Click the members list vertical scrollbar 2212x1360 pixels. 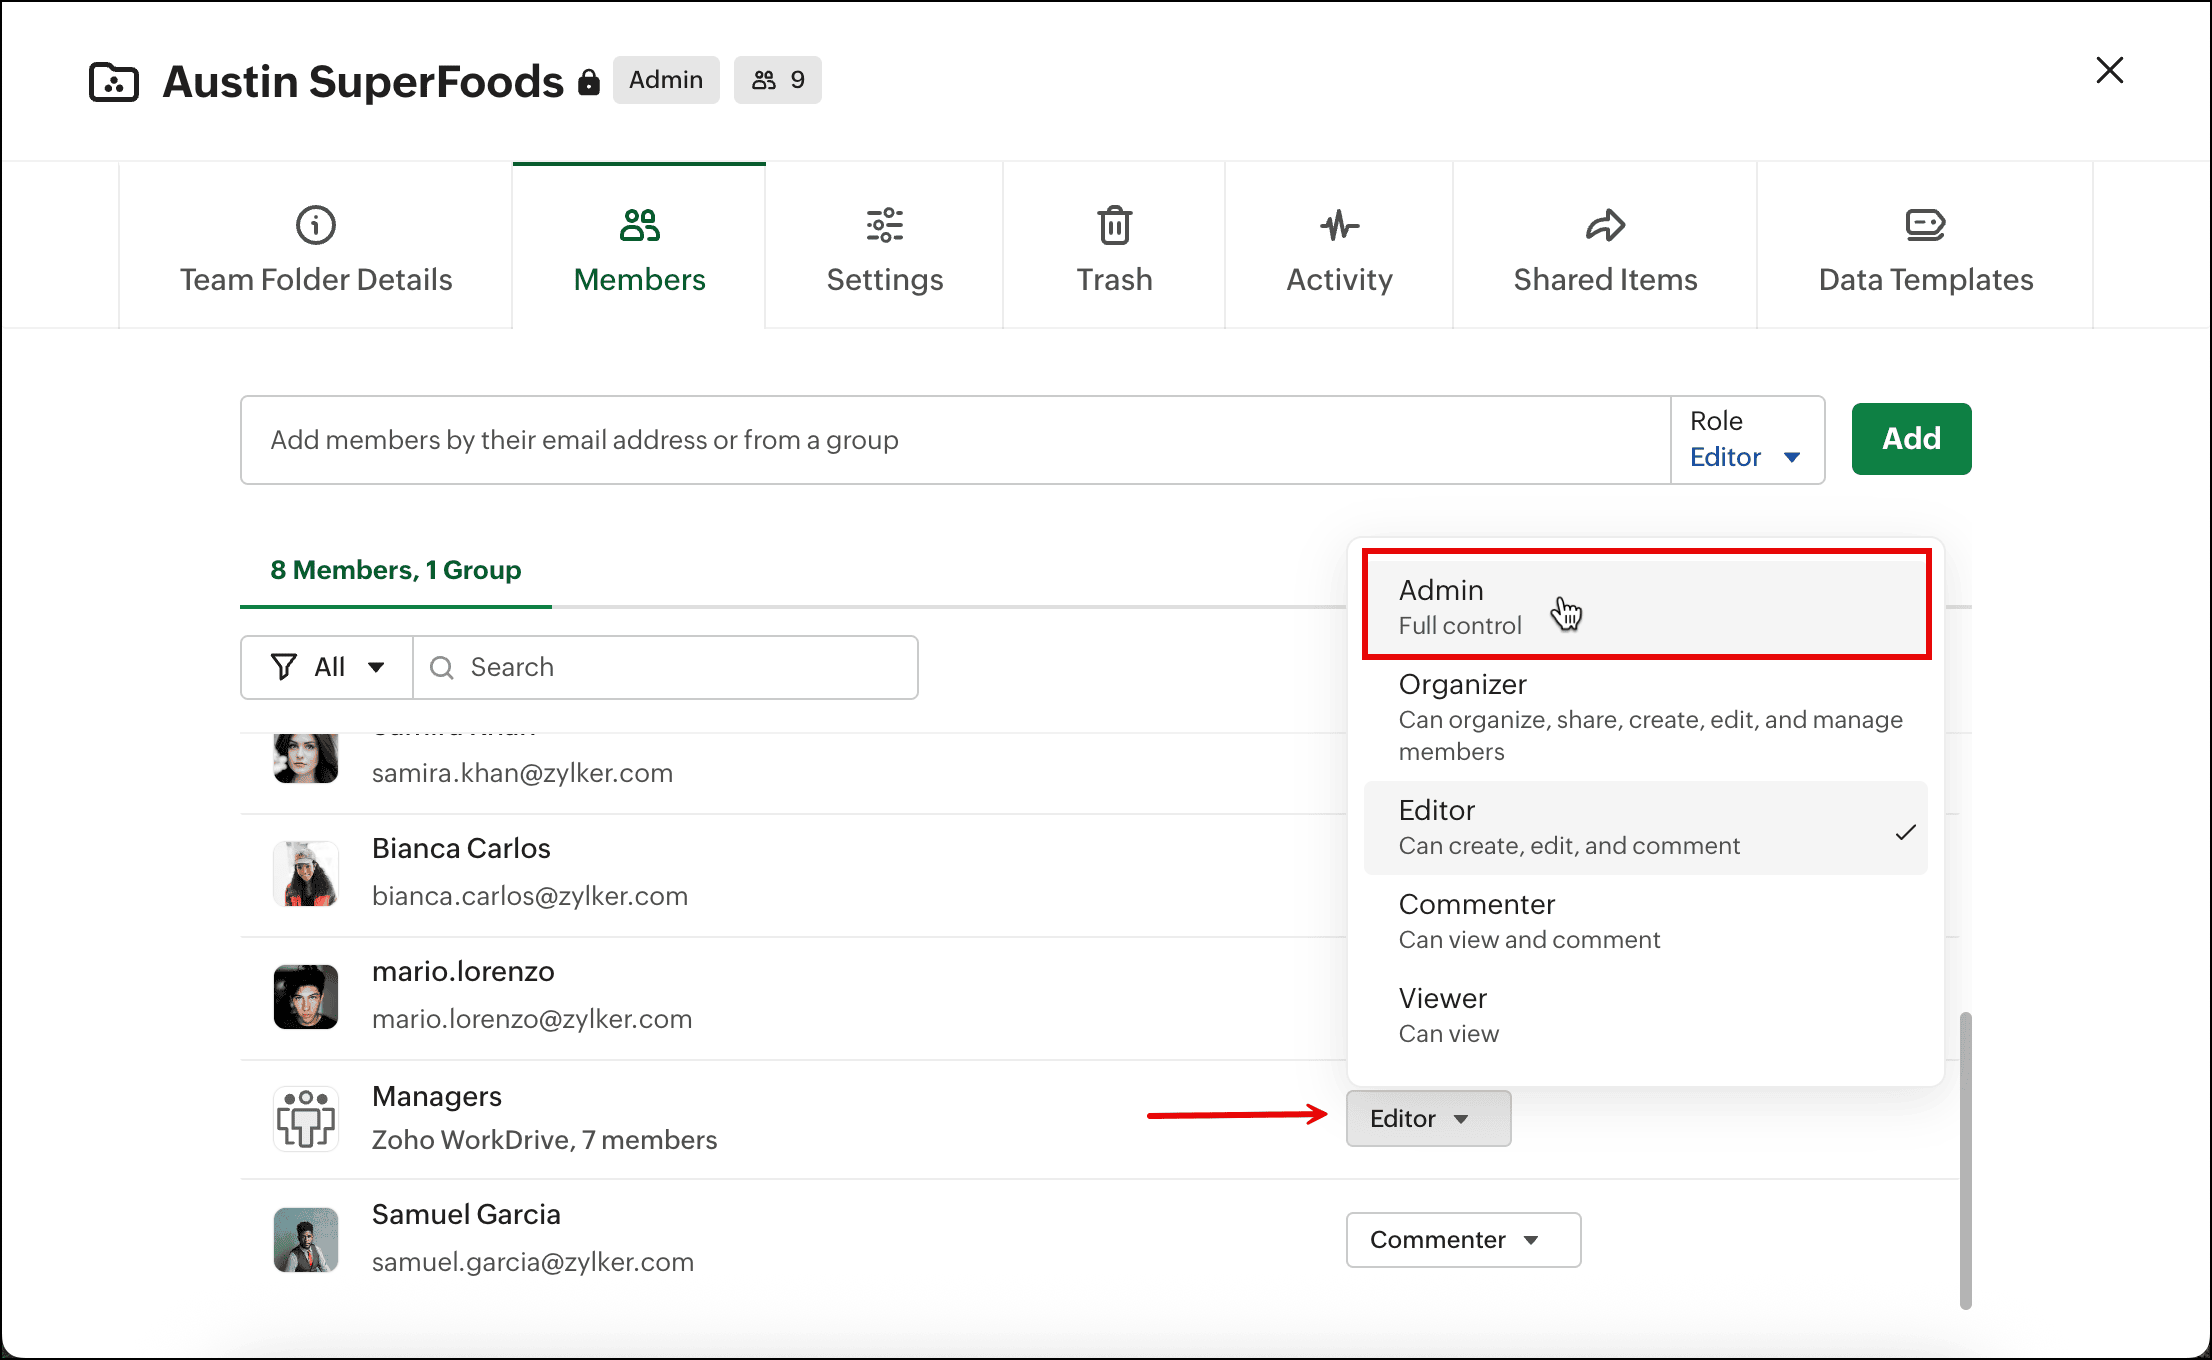(1965, 1160)
